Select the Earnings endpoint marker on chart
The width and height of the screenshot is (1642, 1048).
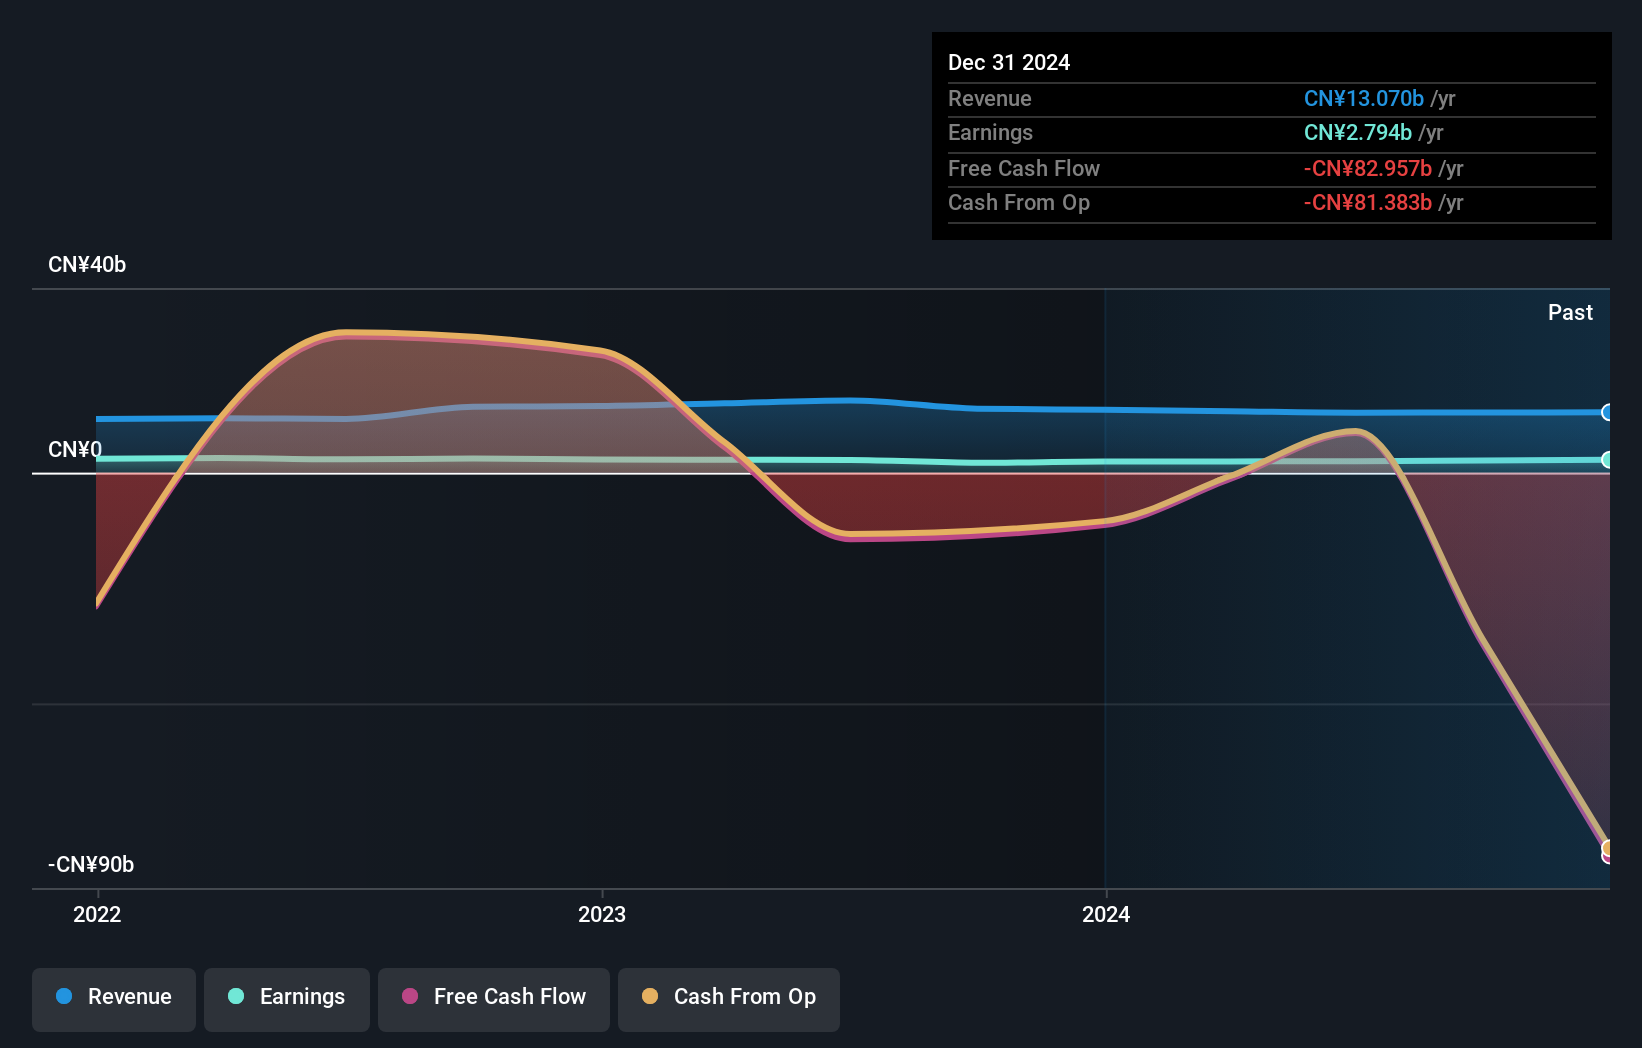click(x=1607, y=460)
